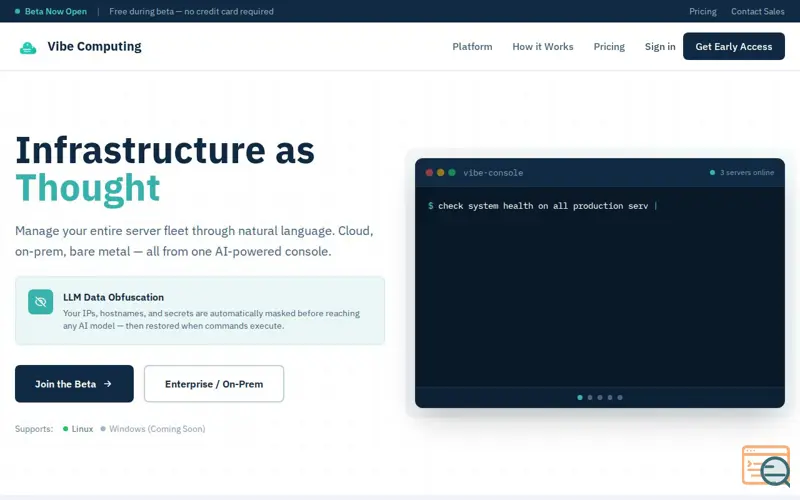Screen dimensions: 800x500
Task: Click the LLM Data Obfuscation heading
Action: 113,297
